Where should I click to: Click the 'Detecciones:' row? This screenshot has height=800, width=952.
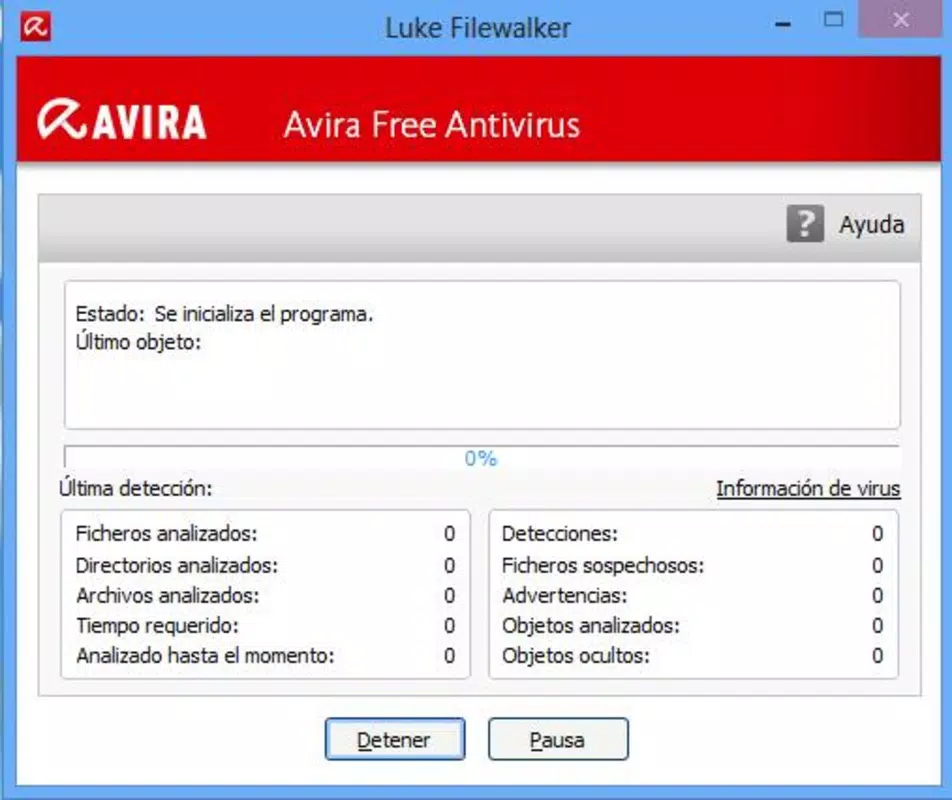click(x=693, y=534)
